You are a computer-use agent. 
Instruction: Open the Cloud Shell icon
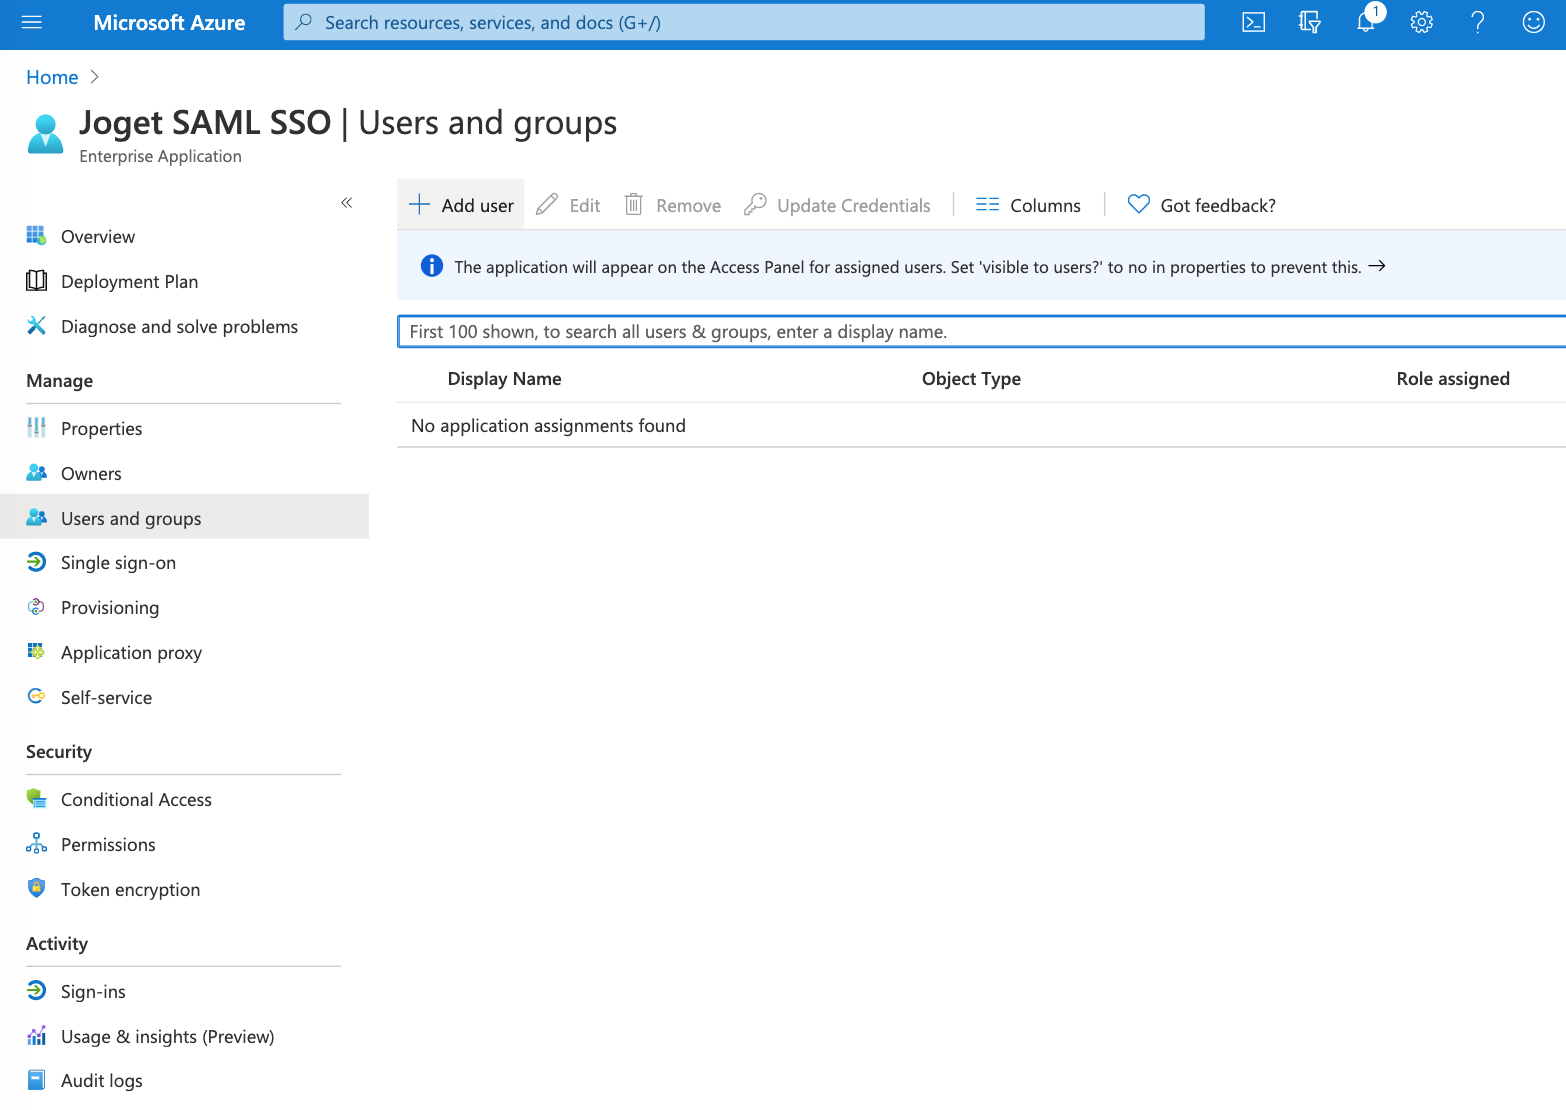1253,22
